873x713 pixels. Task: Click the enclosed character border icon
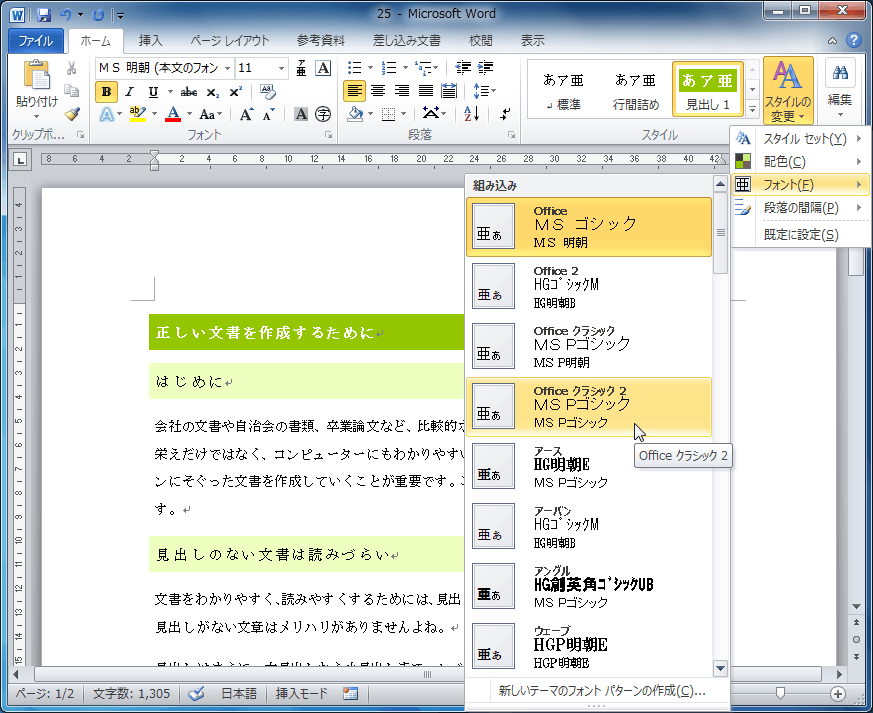coord(323,68)
